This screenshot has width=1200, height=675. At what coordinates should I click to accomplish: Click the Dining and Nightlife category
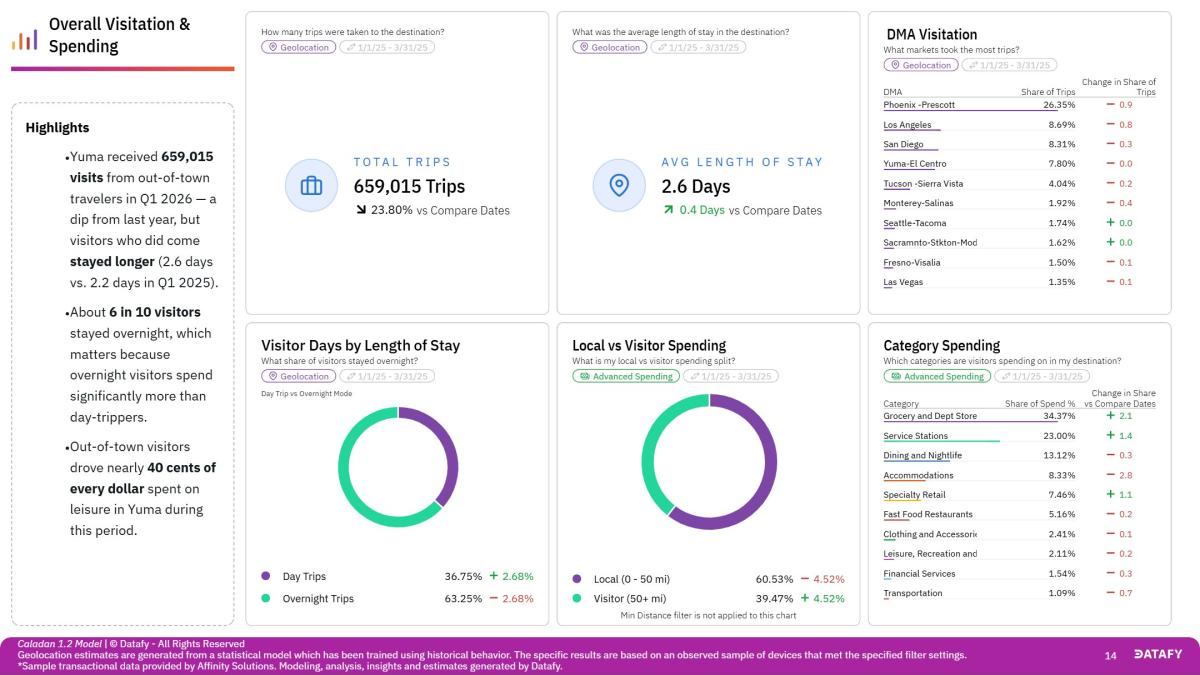pyautogui.click(x=923, y=455)
